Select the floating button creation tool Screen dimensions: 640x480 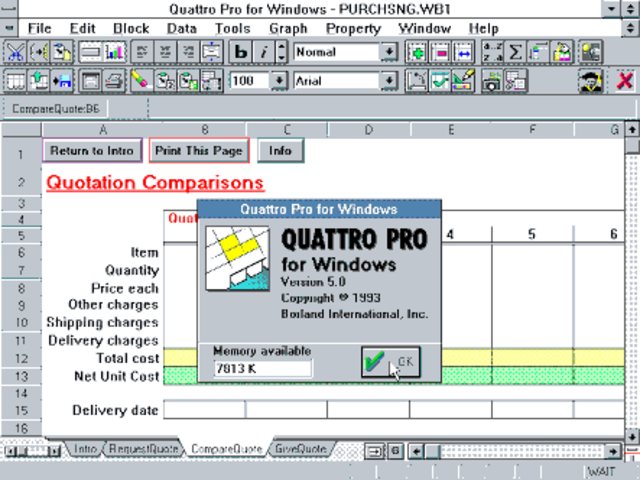coord(90,52)
